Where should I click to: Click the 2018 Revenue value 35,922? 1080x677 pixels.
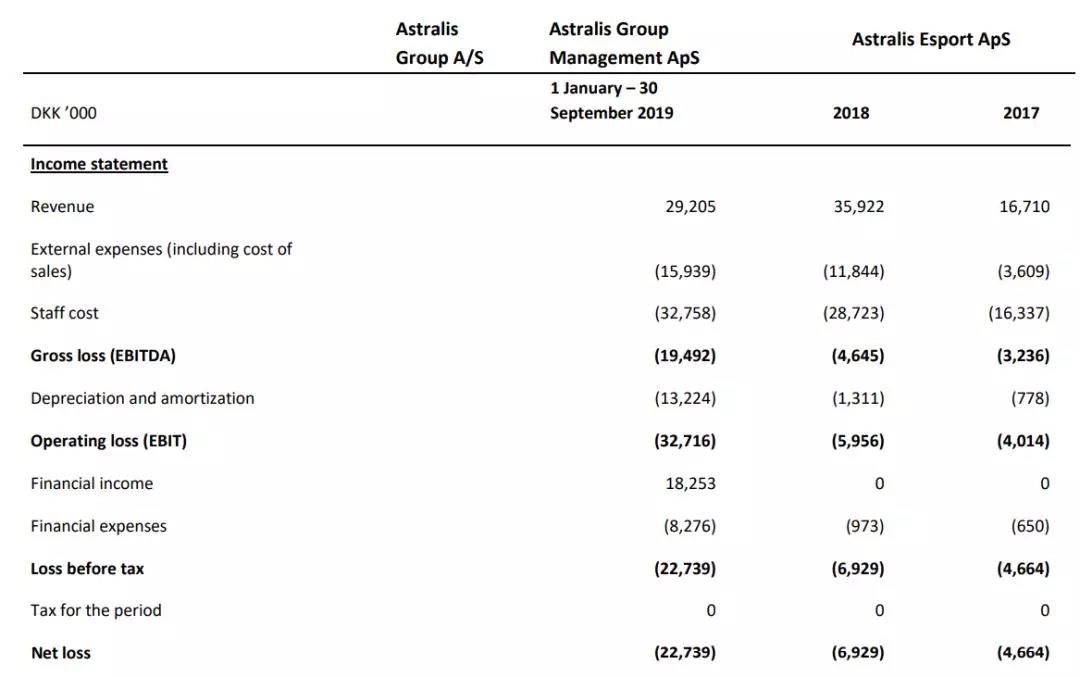(858, 207)
